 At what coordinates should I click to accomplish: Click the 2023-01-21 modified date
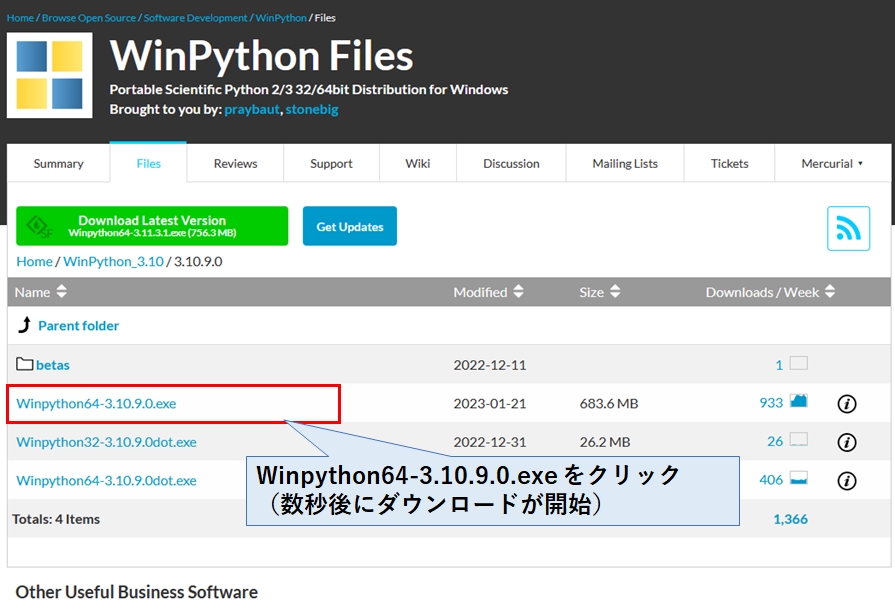pyautogui.click(x=490, y=403)
